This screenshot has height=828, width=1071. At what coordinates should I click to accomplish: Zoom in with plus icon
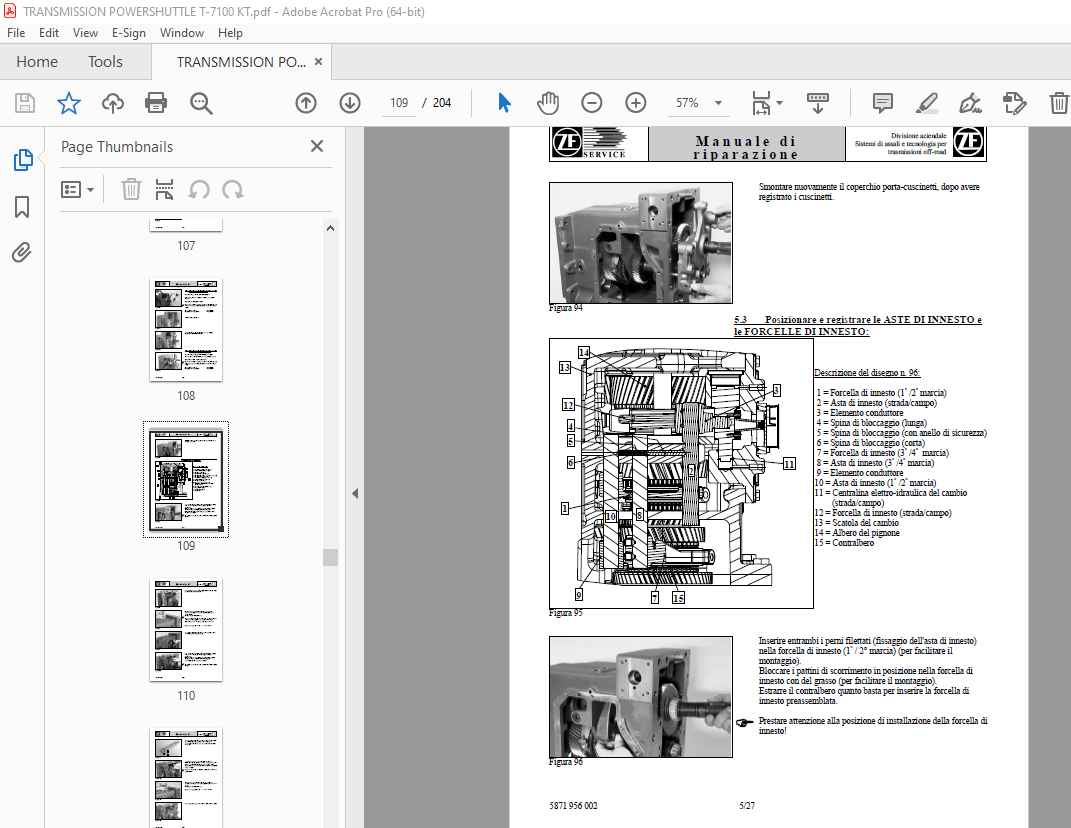(x=635, y=103)
